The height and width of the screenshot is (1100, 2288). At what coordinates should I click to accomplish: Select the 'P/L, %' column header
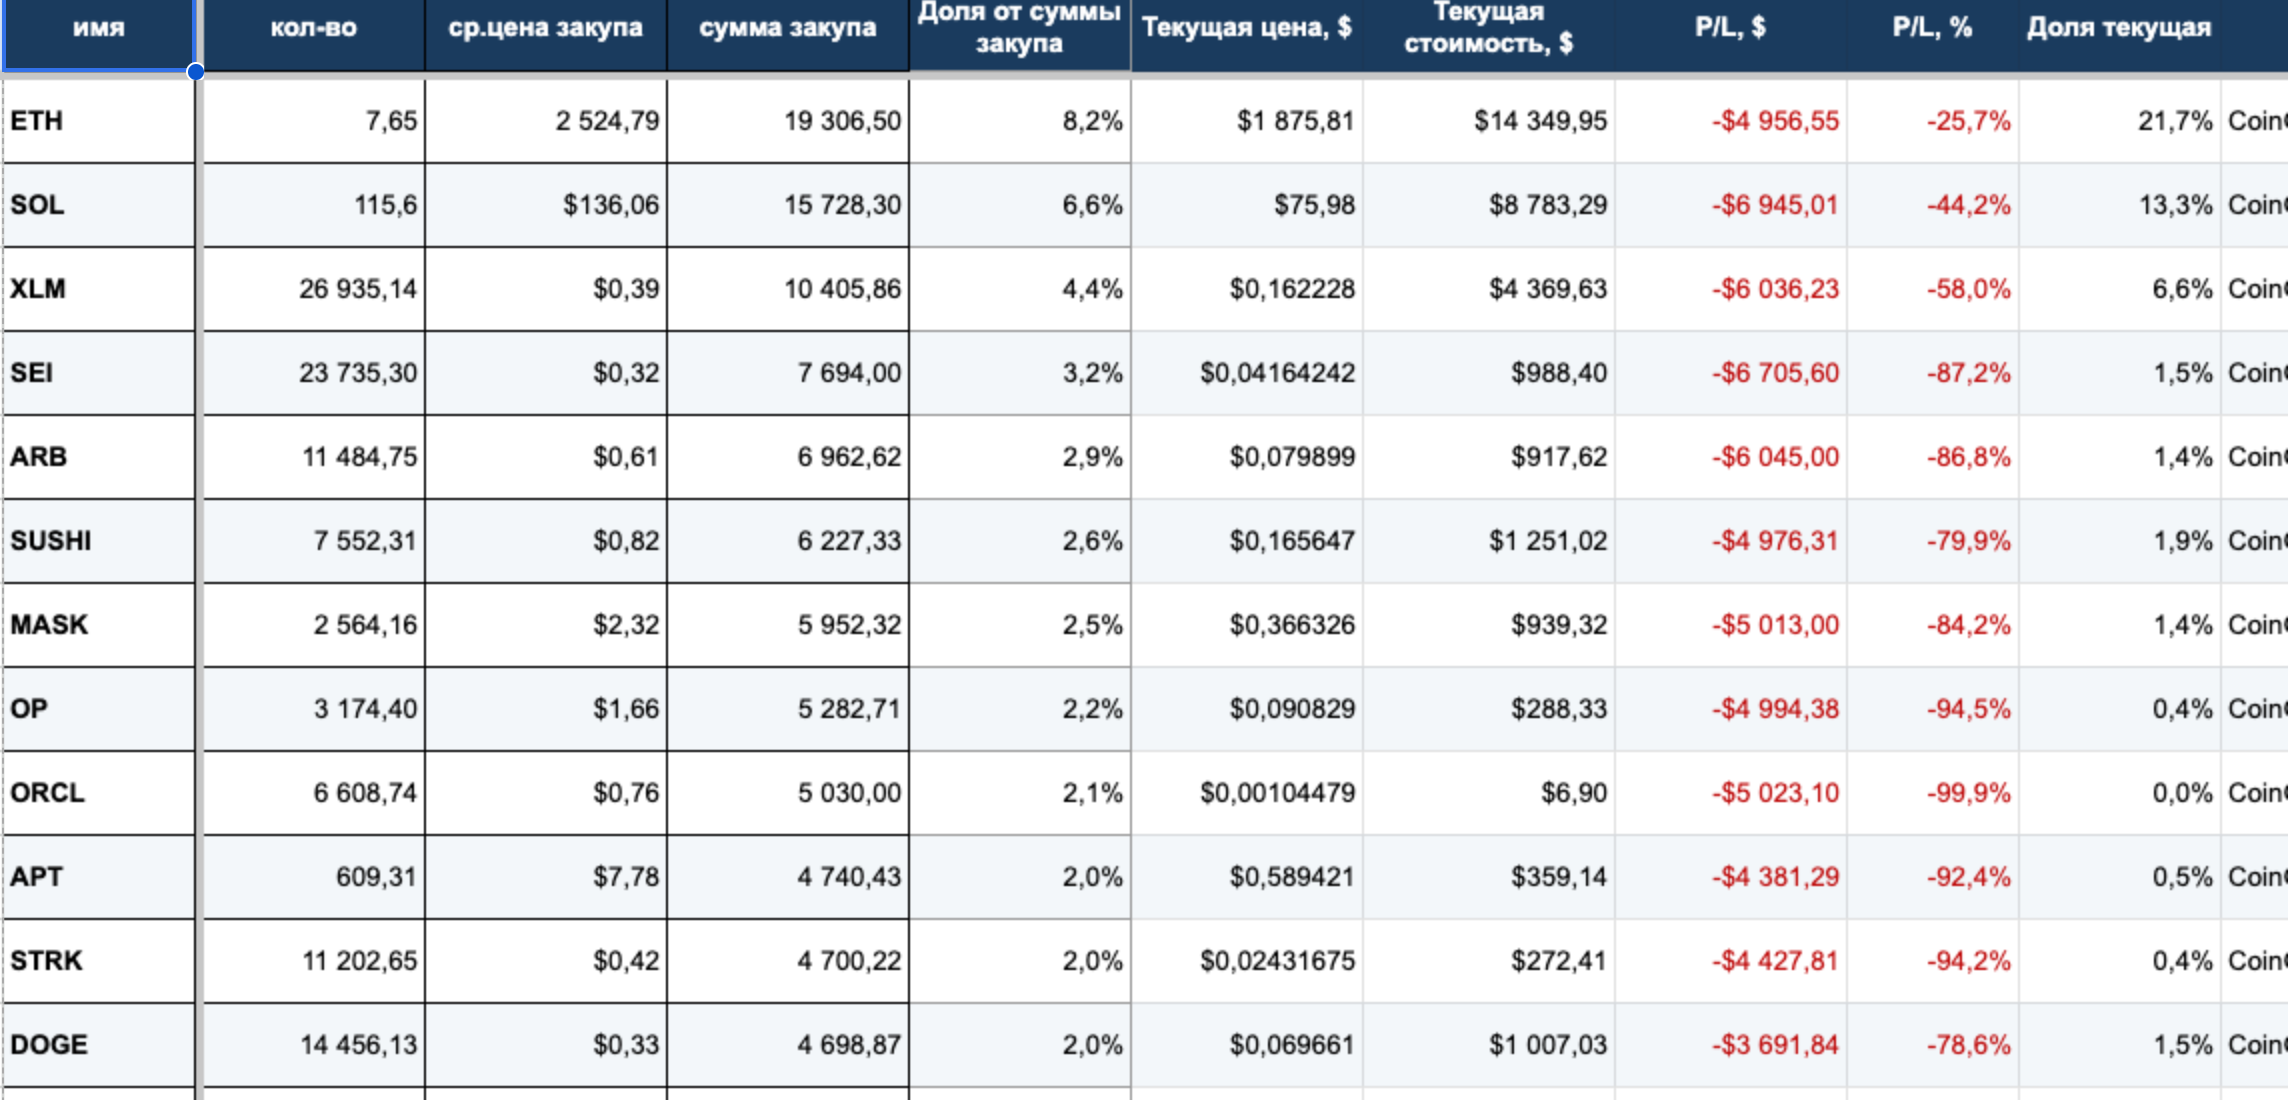1933,34
